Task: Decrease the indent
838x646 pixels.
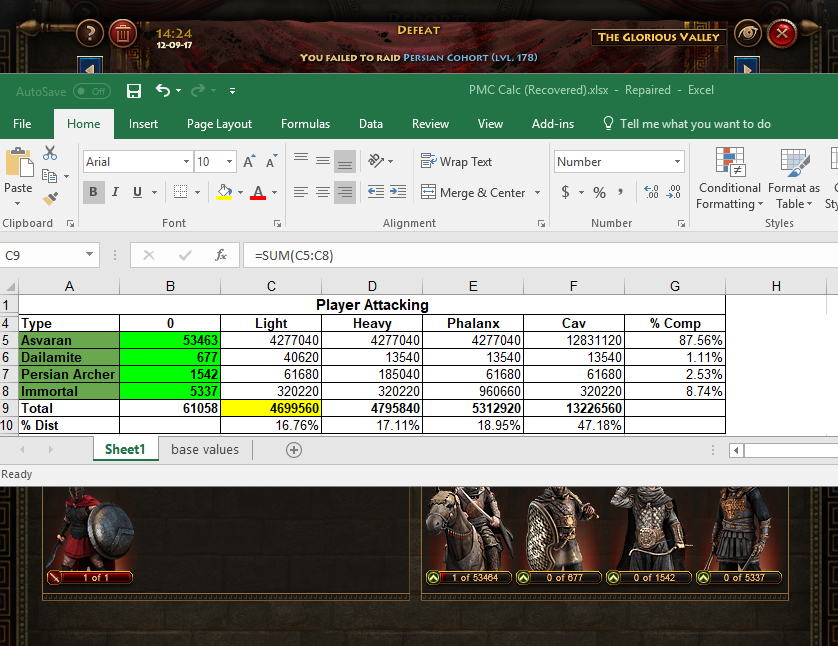Action: pos(376,192)
